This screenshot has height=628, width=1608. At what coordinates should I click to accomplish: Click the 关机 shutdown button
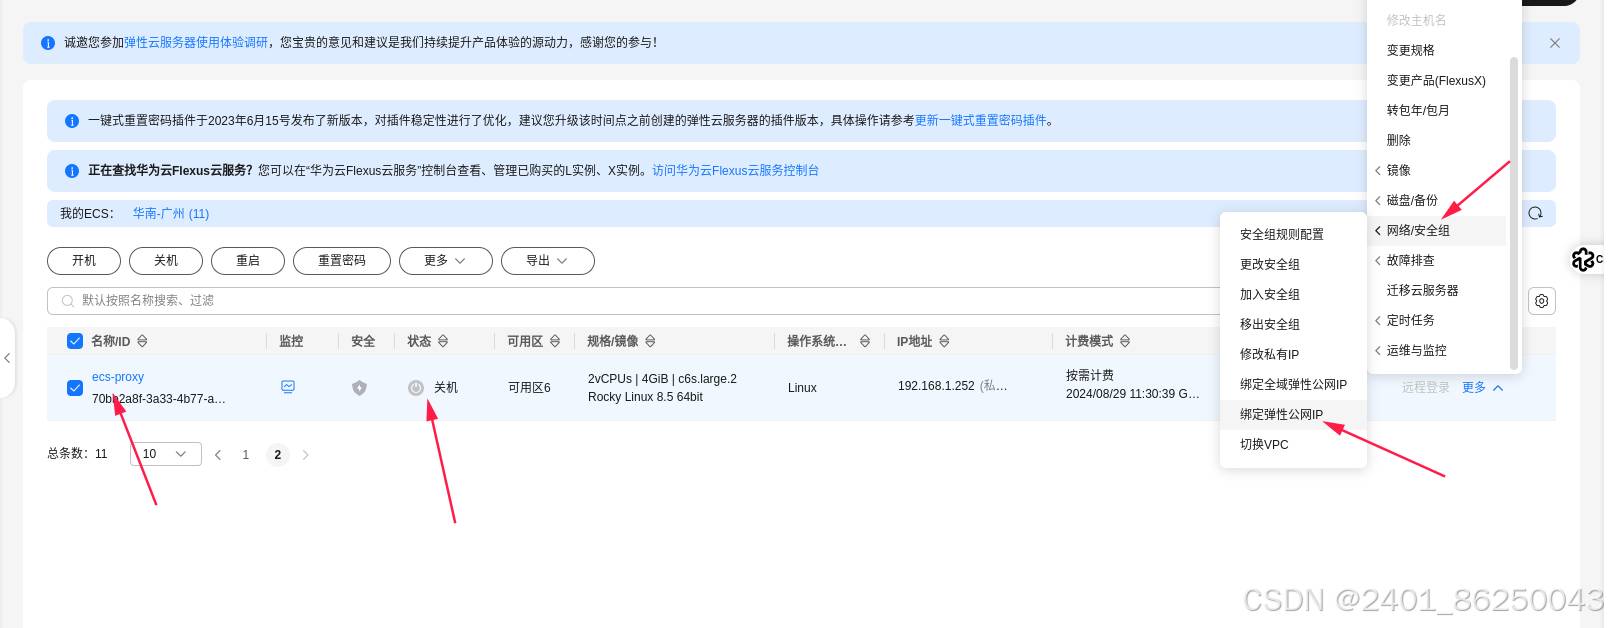pyautogui.click(x=166, y=261)
